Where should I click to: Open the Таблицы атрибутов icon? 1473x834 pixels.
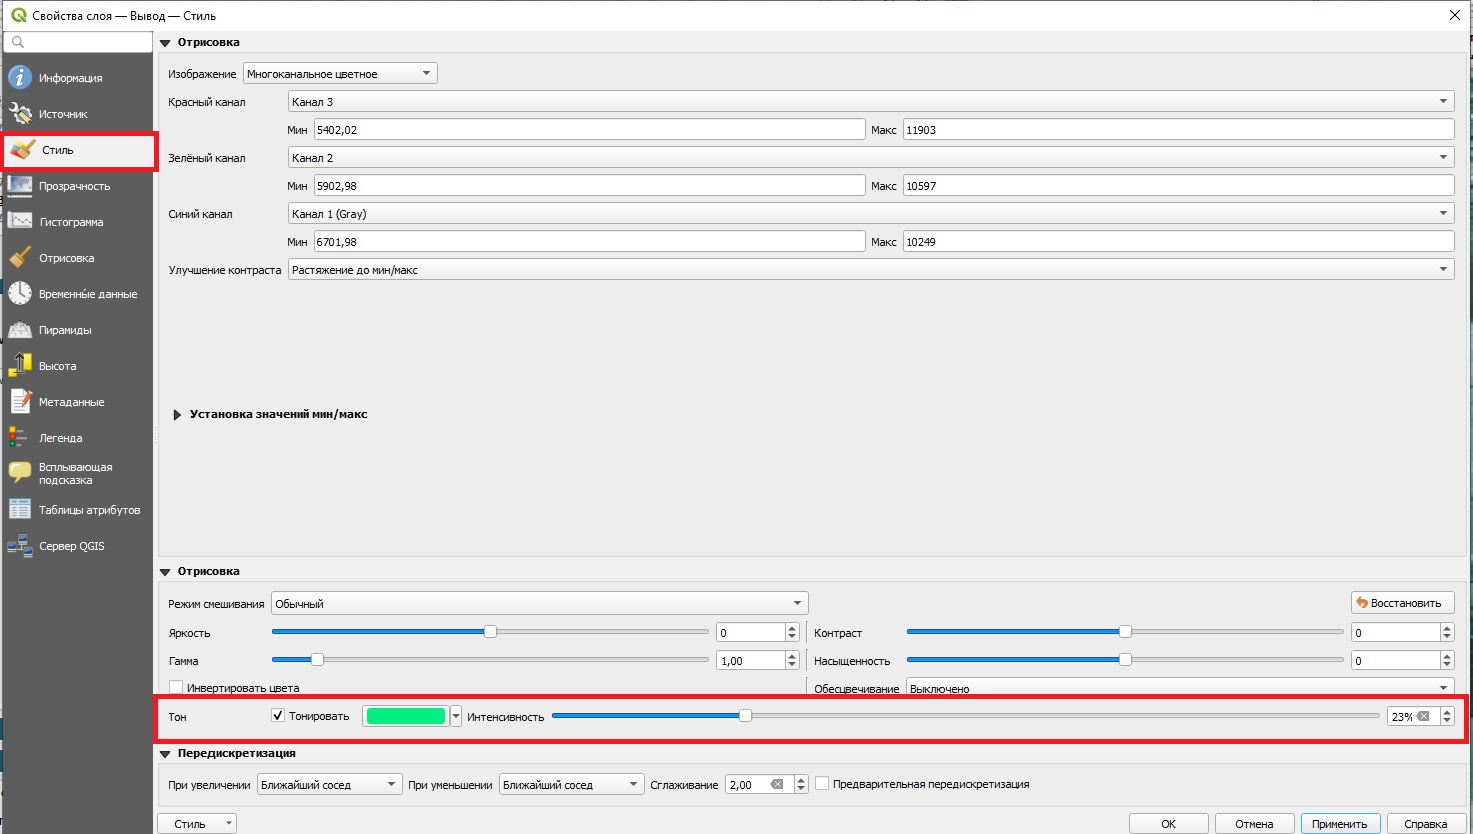(20, 509)
